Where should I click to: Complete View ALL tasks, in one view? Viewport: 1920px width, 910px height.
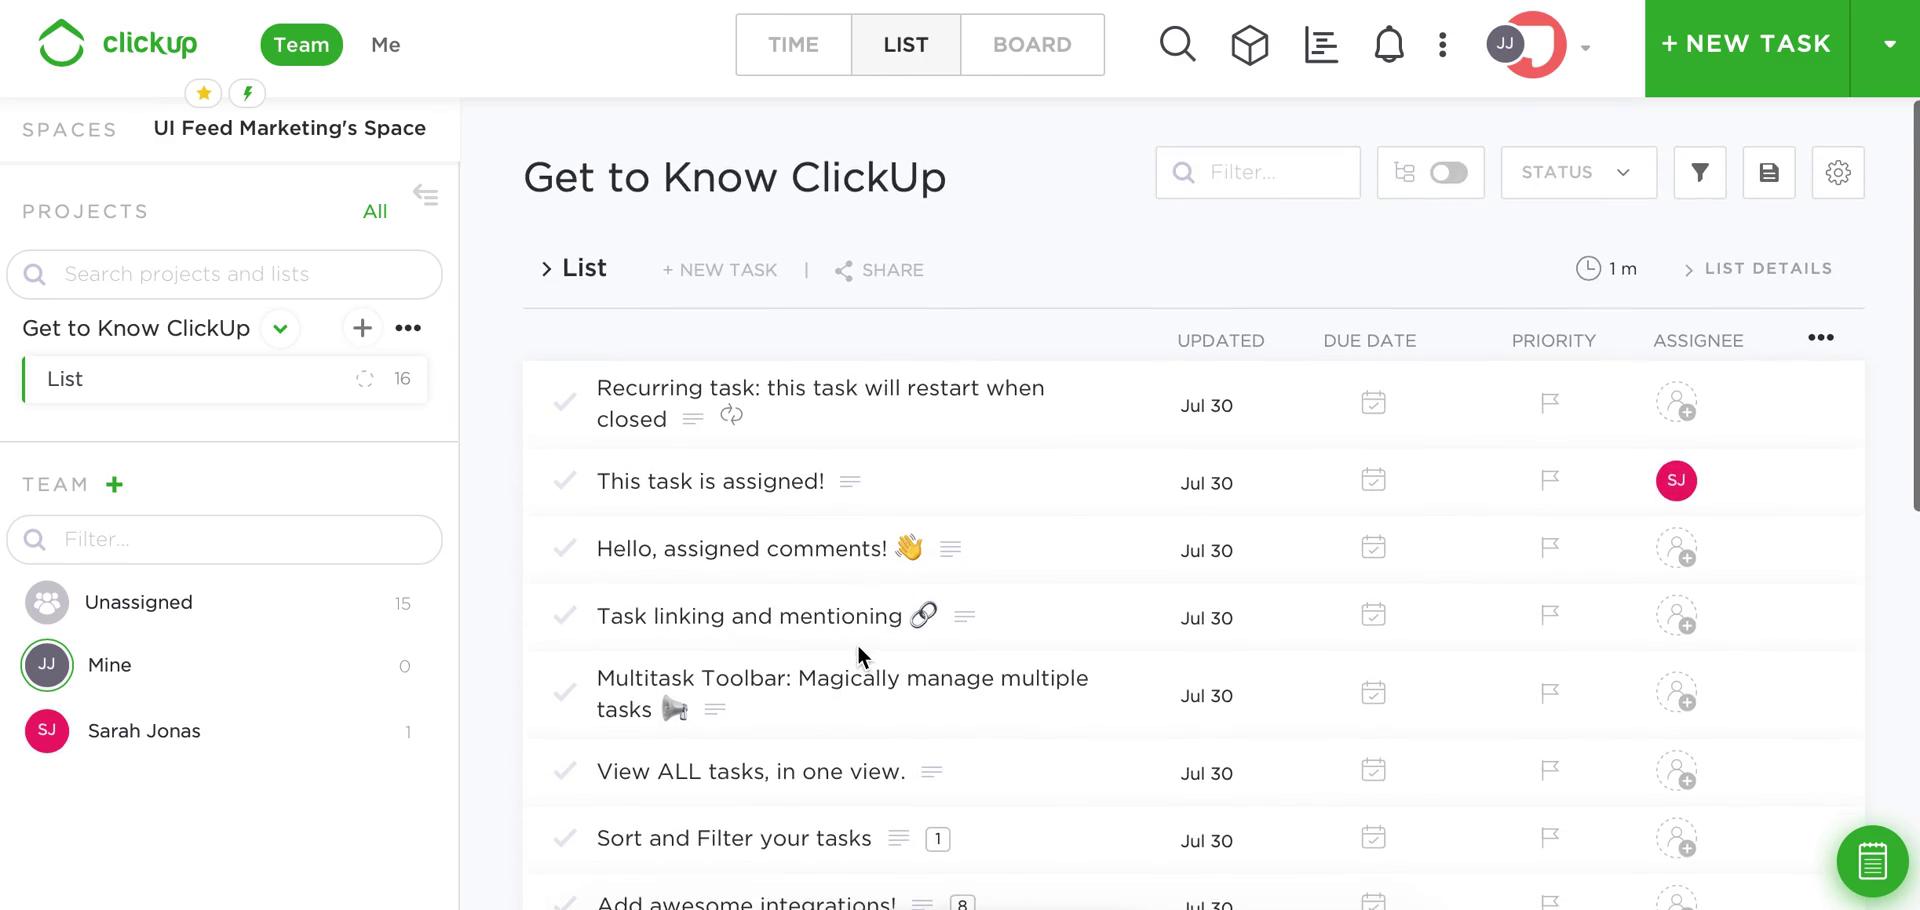coord(565,770)
